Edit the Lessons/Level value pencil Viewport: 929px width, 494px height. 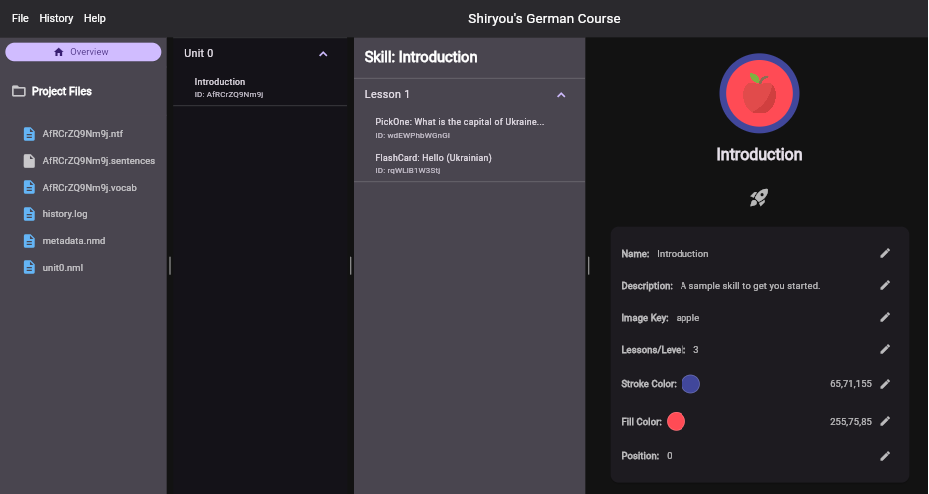point(884,350)
